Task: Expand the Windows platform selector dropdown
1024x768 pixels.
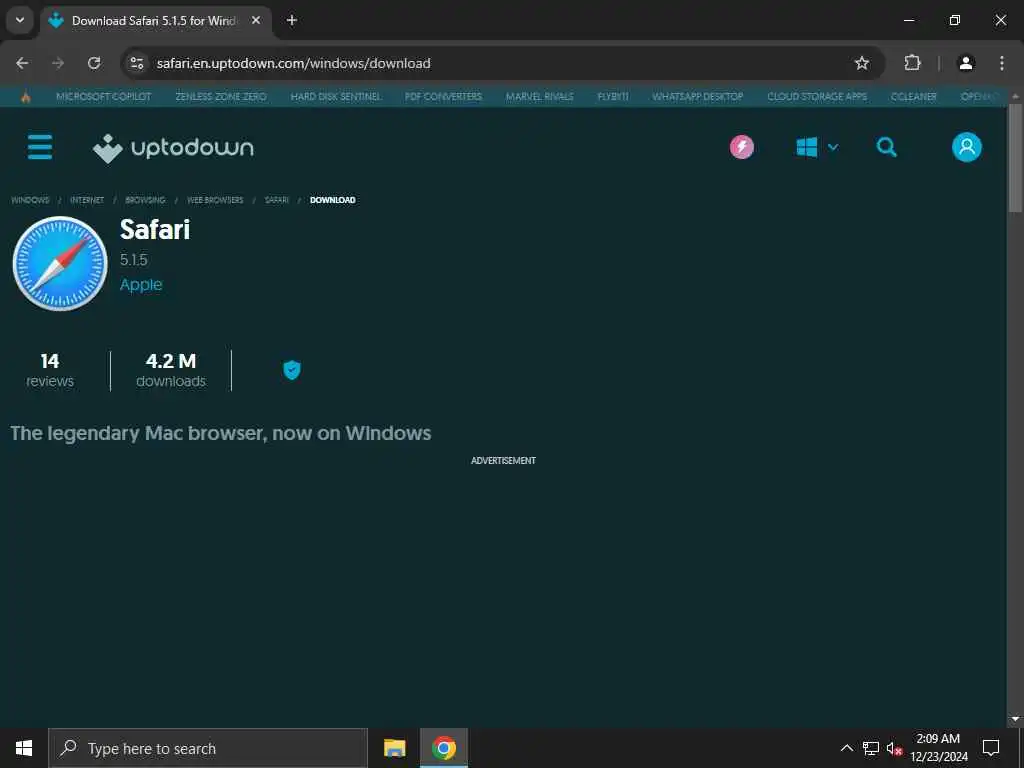Action: 817,147
